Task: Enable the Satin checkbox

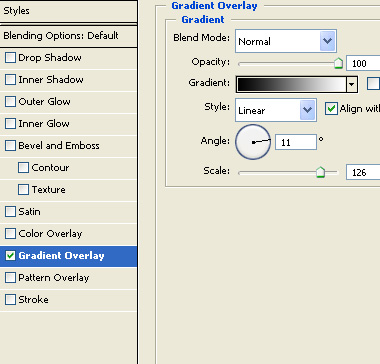Action: (x=10, y=212)
